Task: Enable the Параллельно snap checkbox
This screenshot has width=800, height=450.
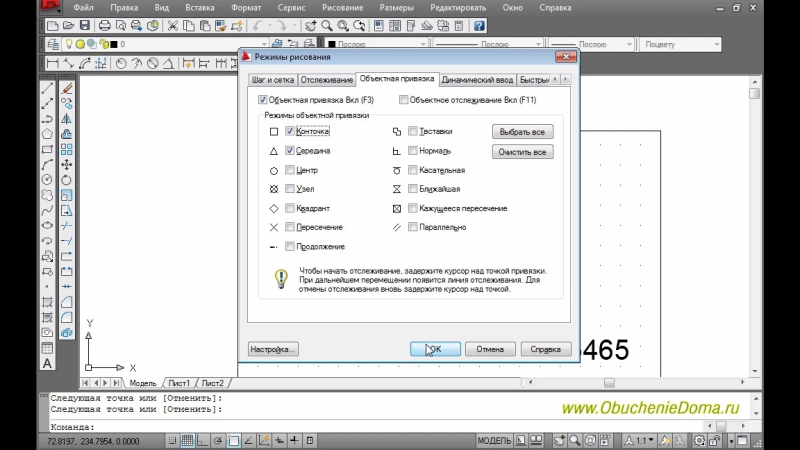Action: point(413,227)
